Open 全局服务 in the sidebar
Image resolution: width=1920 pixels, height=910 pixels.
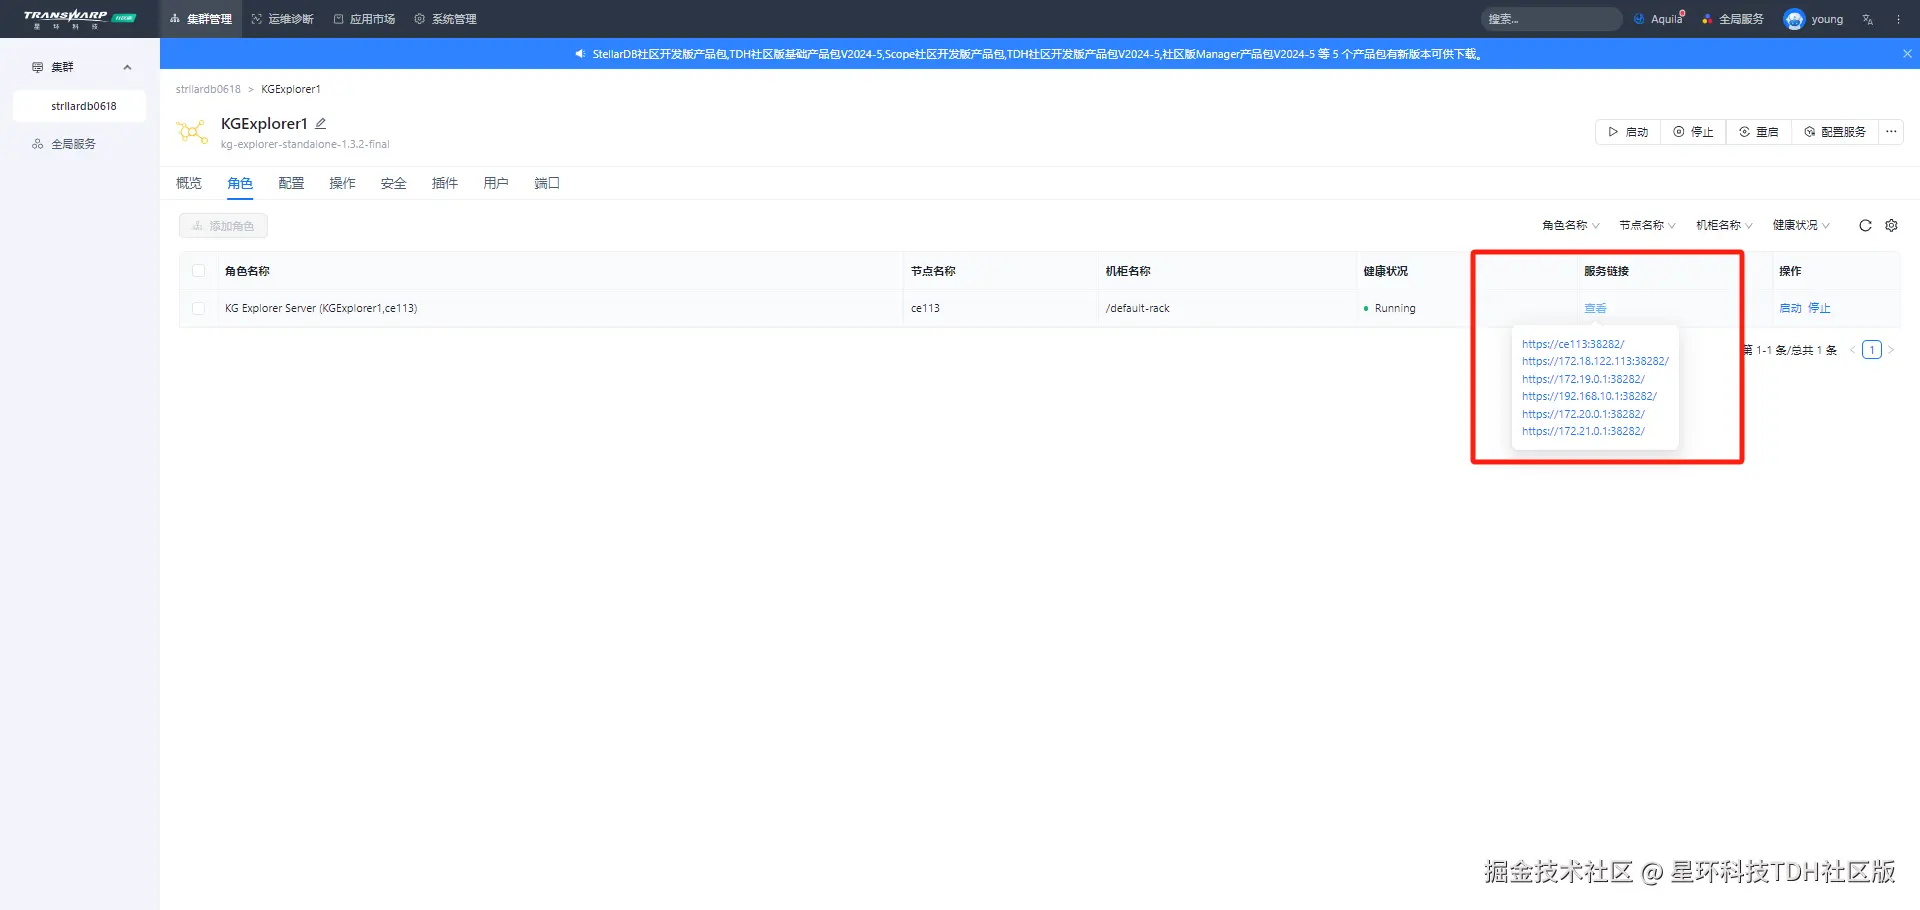pos(64,144)
